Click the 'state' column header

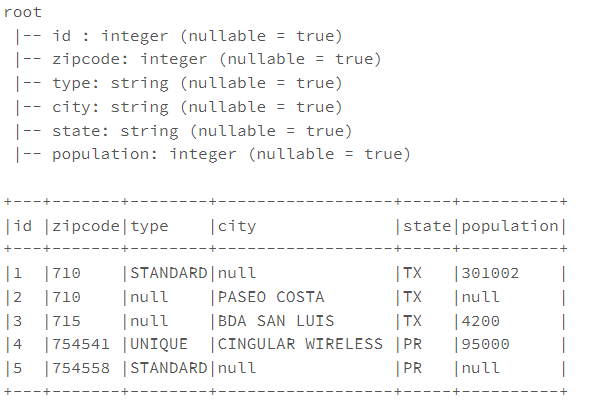pos(427,226)
